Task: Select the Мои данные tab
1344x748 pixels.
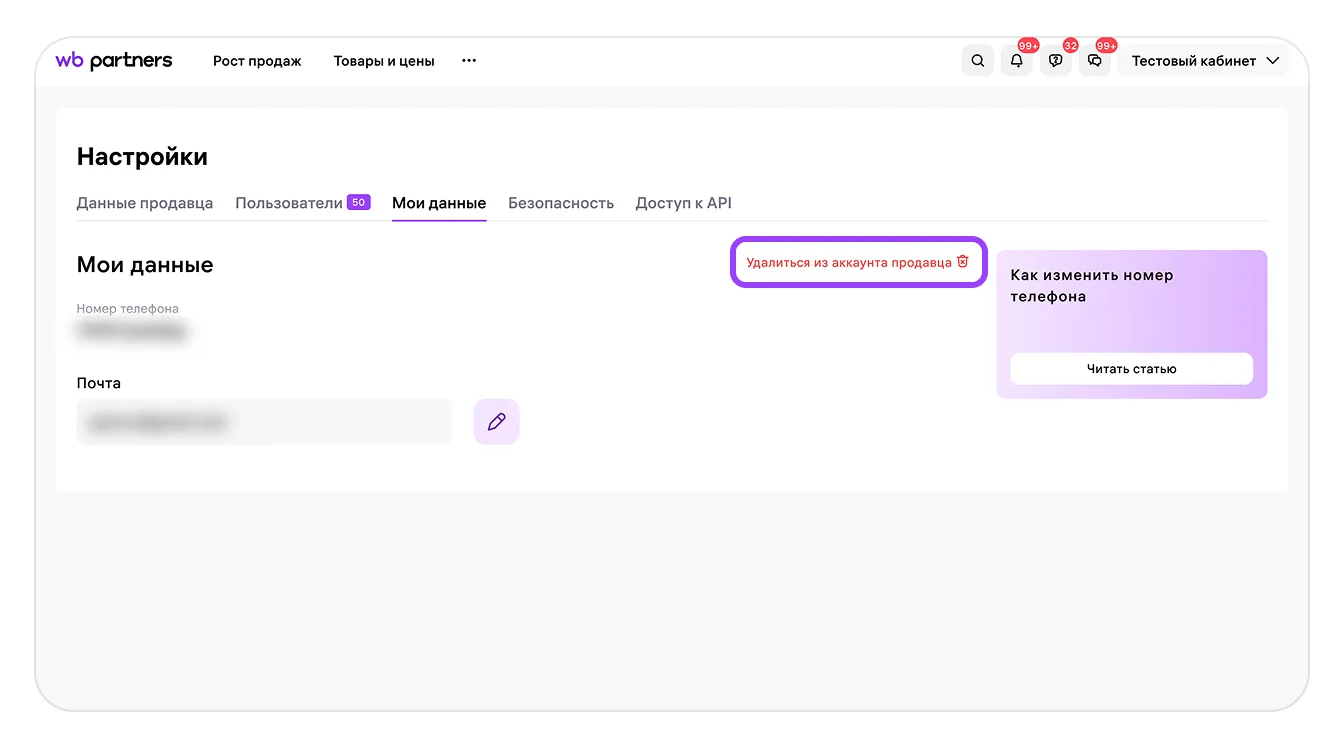Action: click(x=439, y=203)
